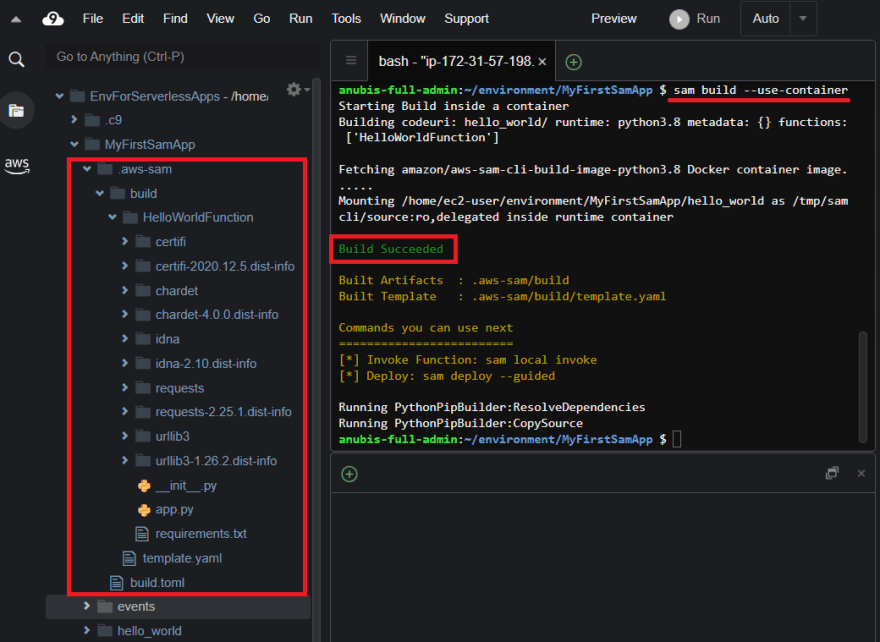
Task: Click the Run play icon
Action: 679,19
